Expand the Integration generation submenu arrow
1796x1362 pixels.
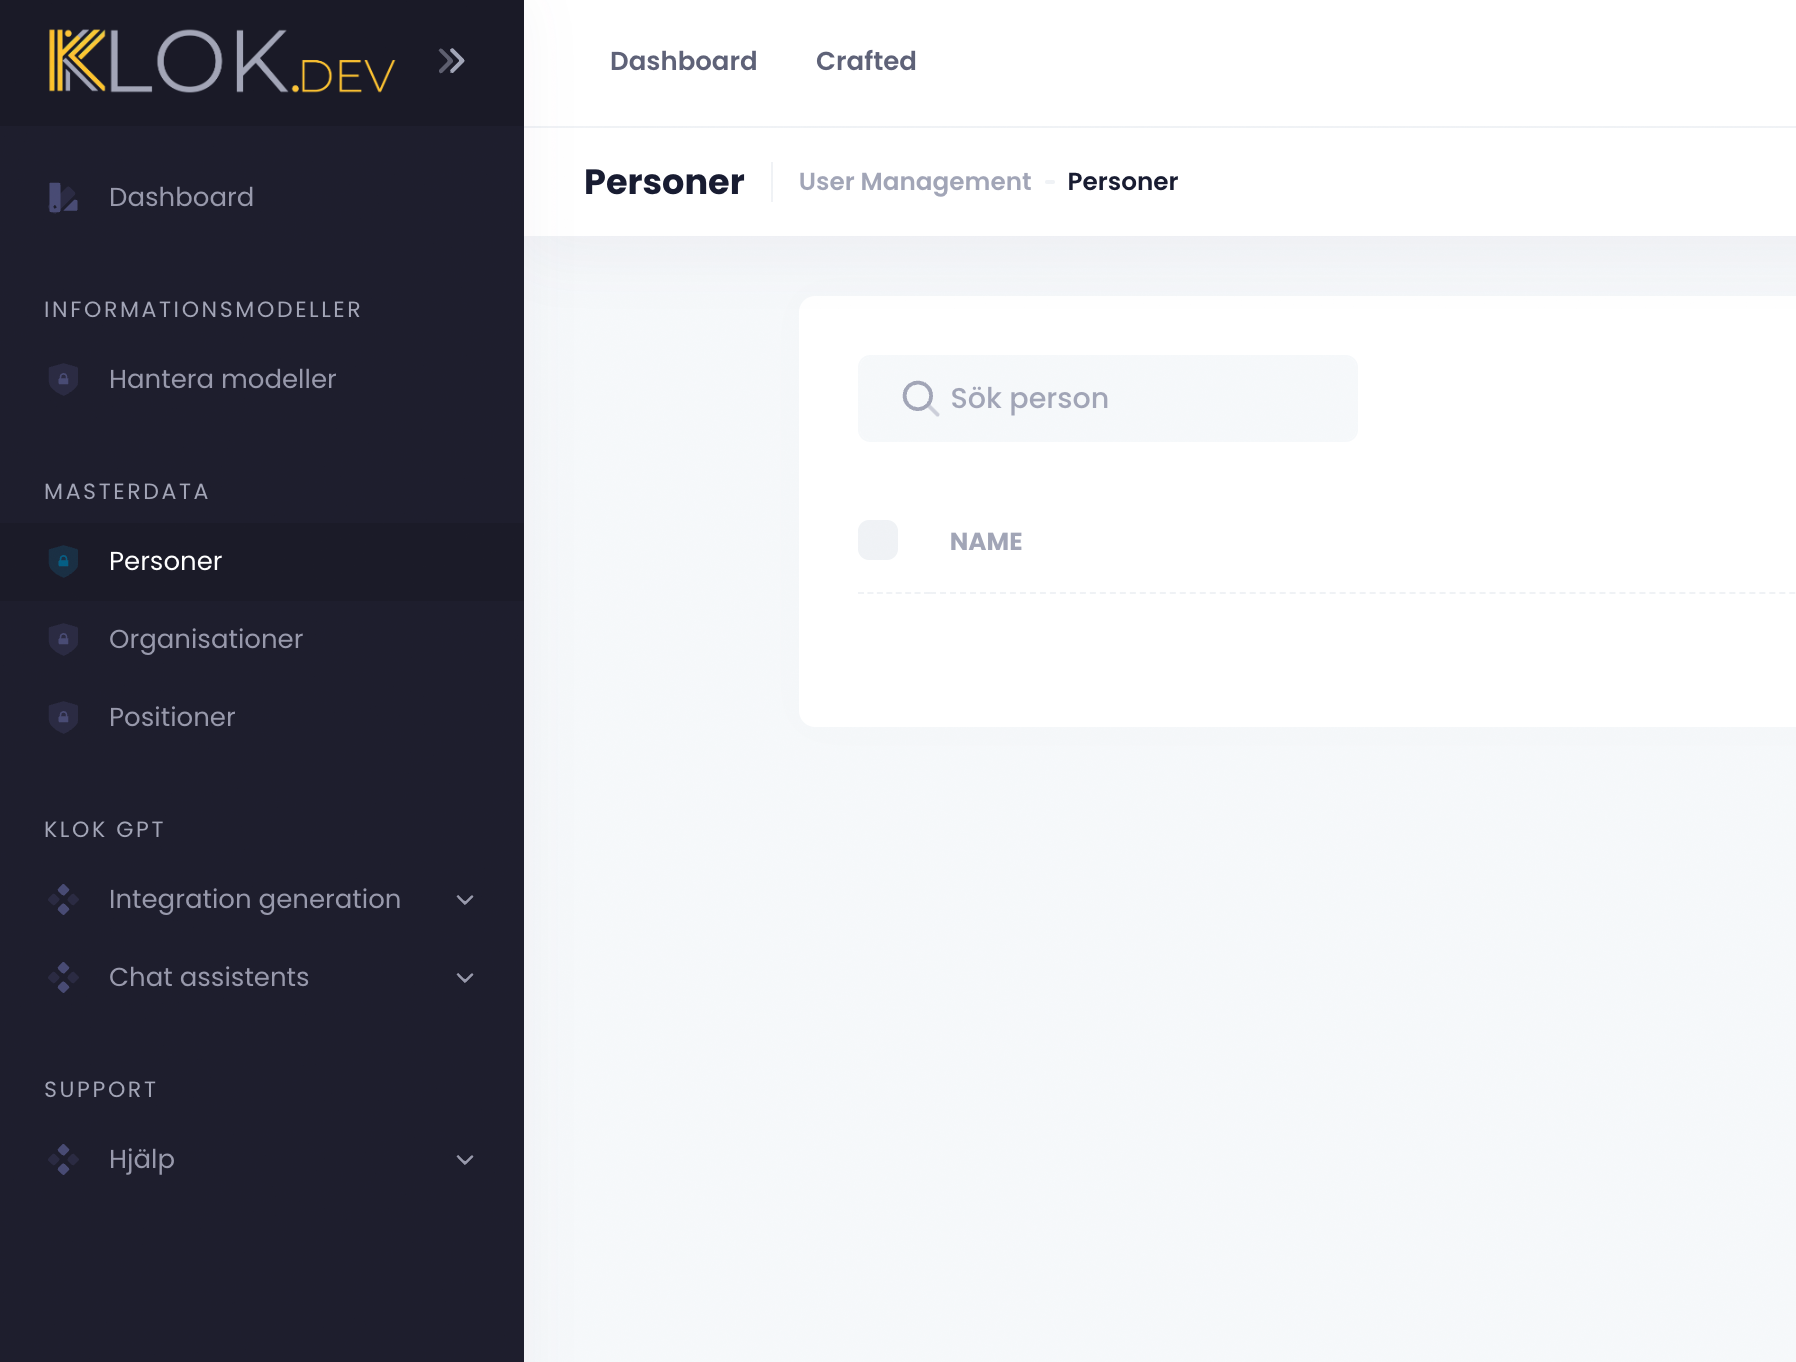tap(465, 900)
